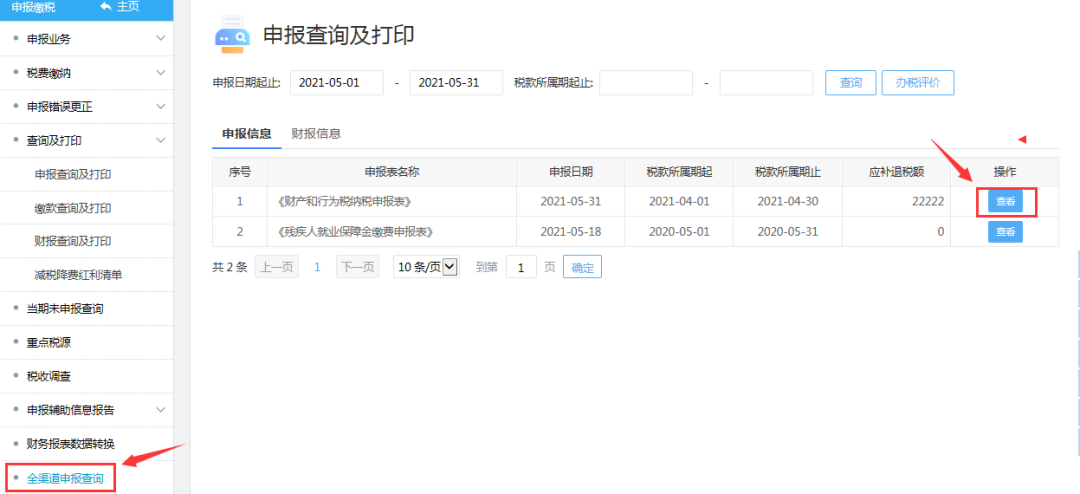Click the 申报缴税 header label
This screenshot has width=1080, height=494.
click(33, 7)
